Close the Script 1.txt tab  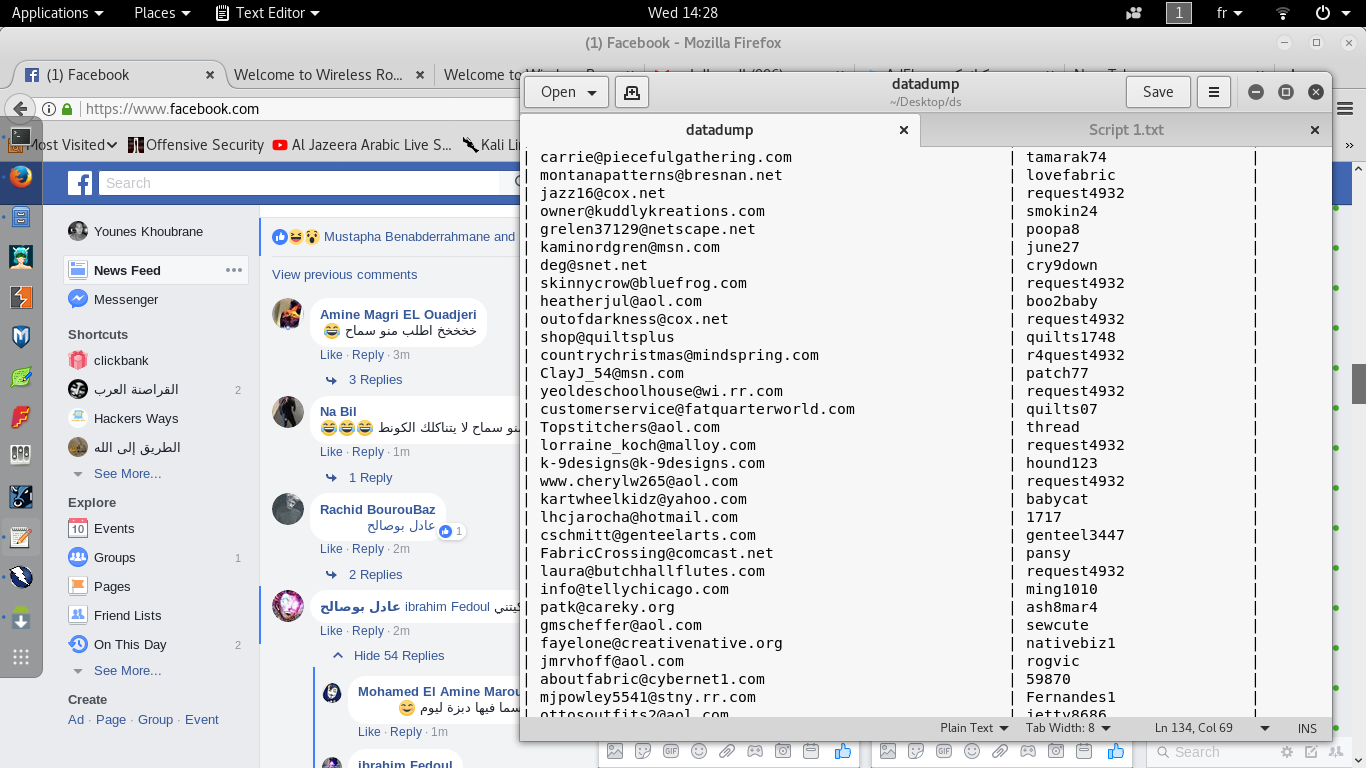(x=1315, y=130)
